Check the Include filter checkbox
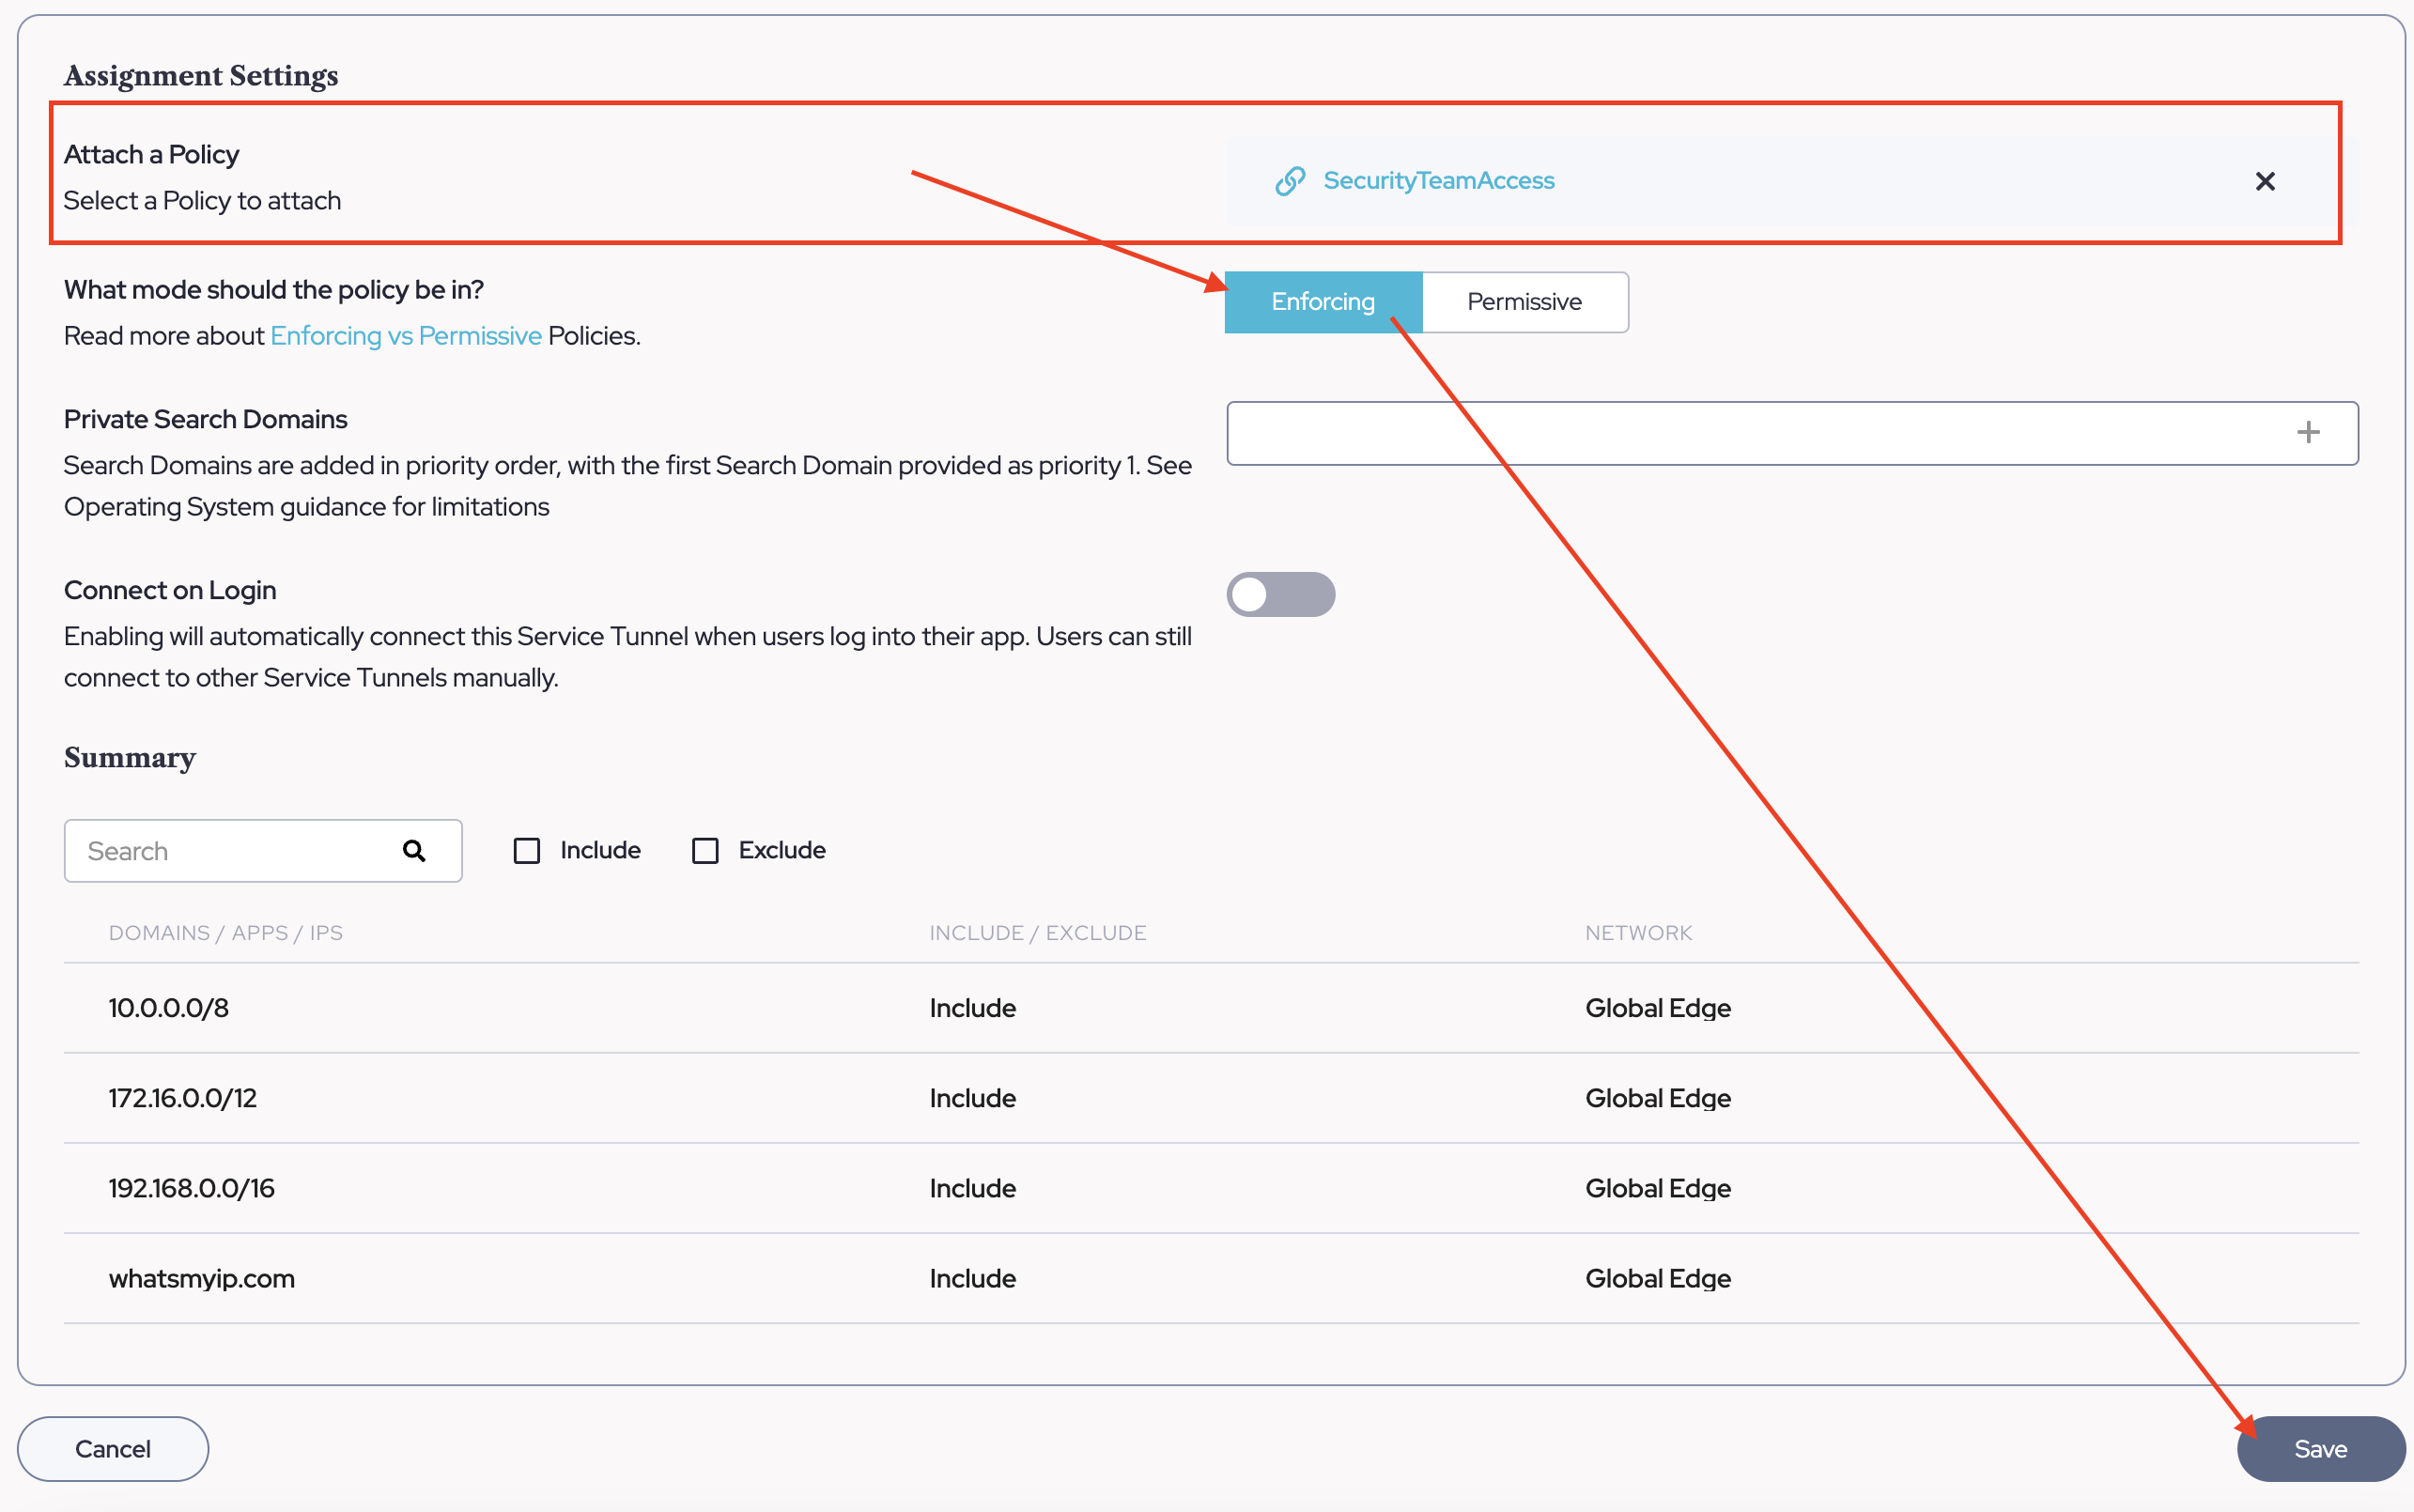Image resolution: width=2414 pixels, height=1512 pixels. (527, 851)
